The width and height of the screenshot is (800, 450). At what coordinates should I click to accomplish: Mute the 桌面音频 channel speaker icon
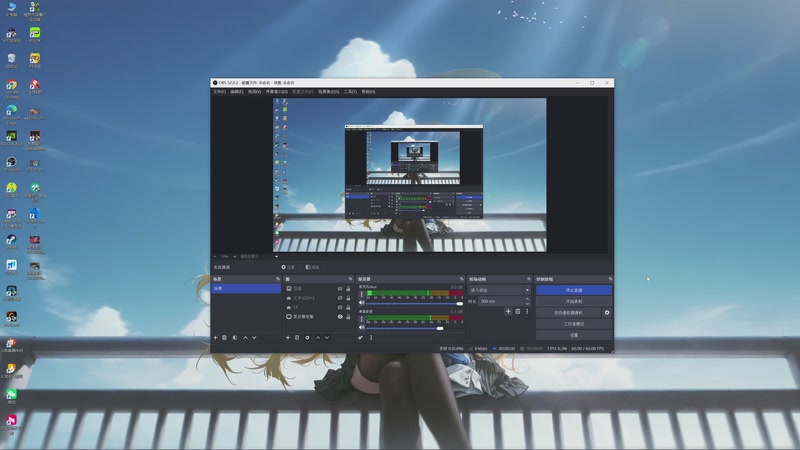(x=362, y=327)
